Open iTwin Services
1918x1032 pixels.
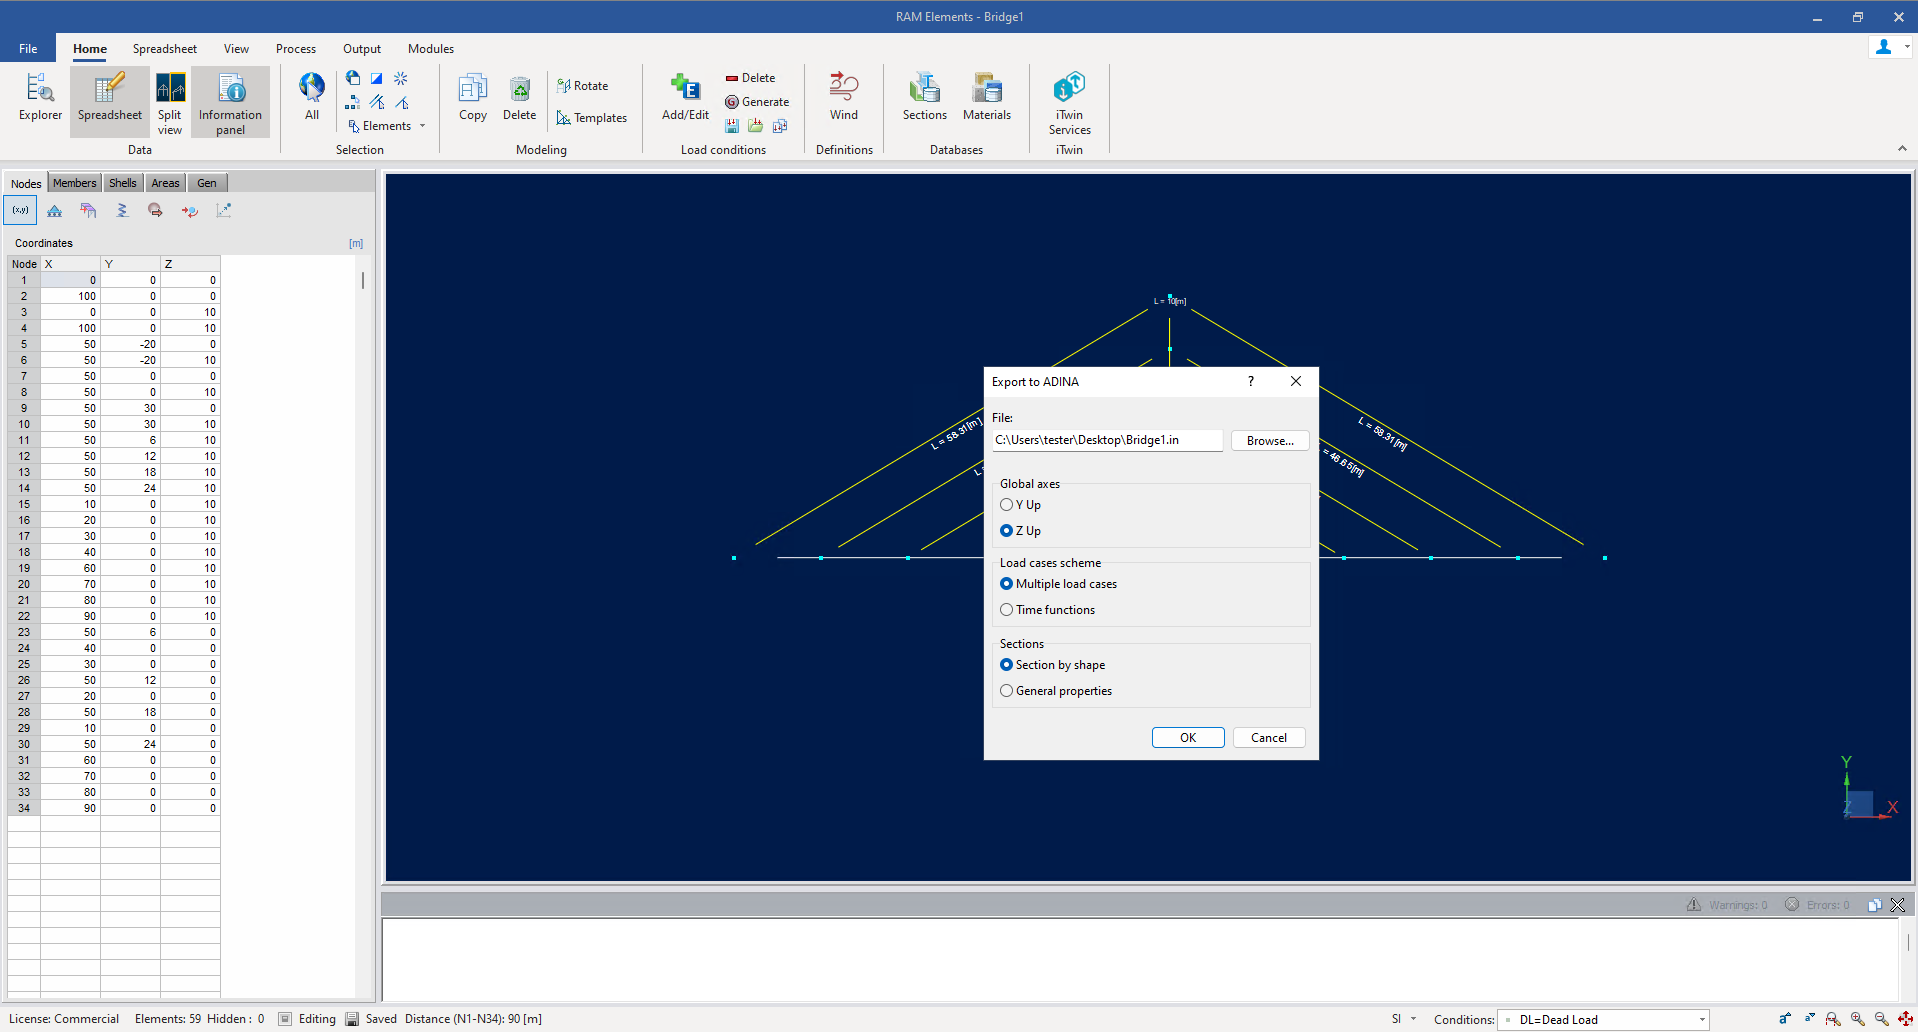click(x=1070, y=103)
